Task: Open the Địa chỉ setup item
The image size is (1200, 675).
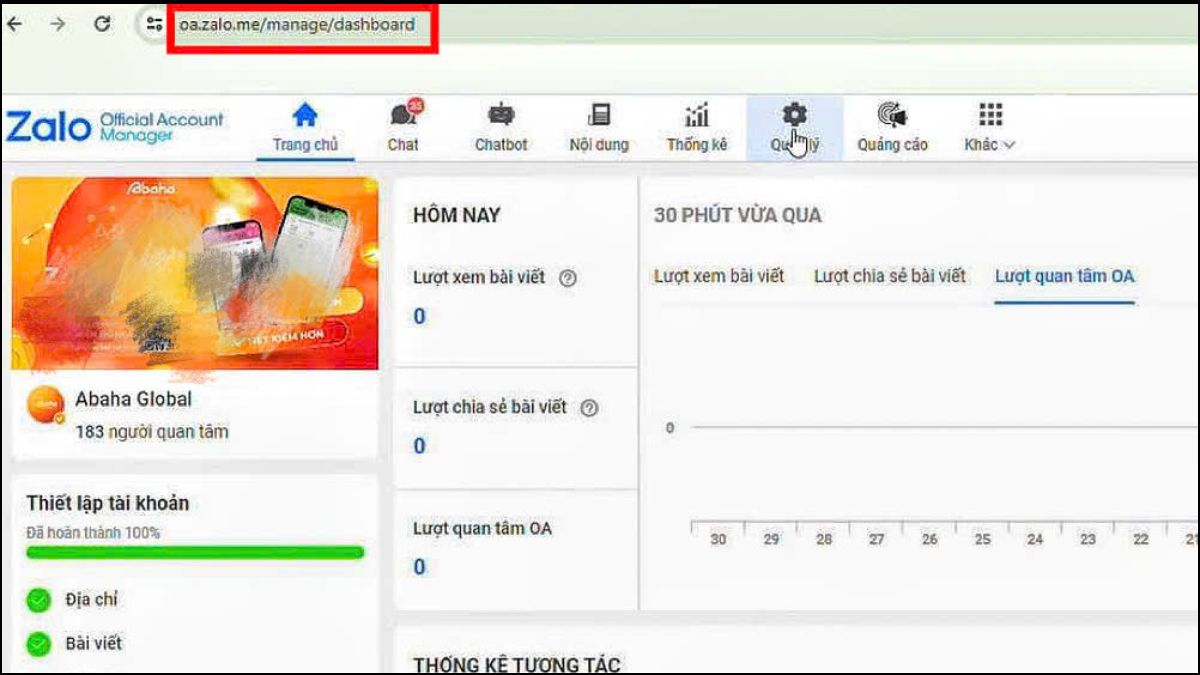Action: pos(91,600)
